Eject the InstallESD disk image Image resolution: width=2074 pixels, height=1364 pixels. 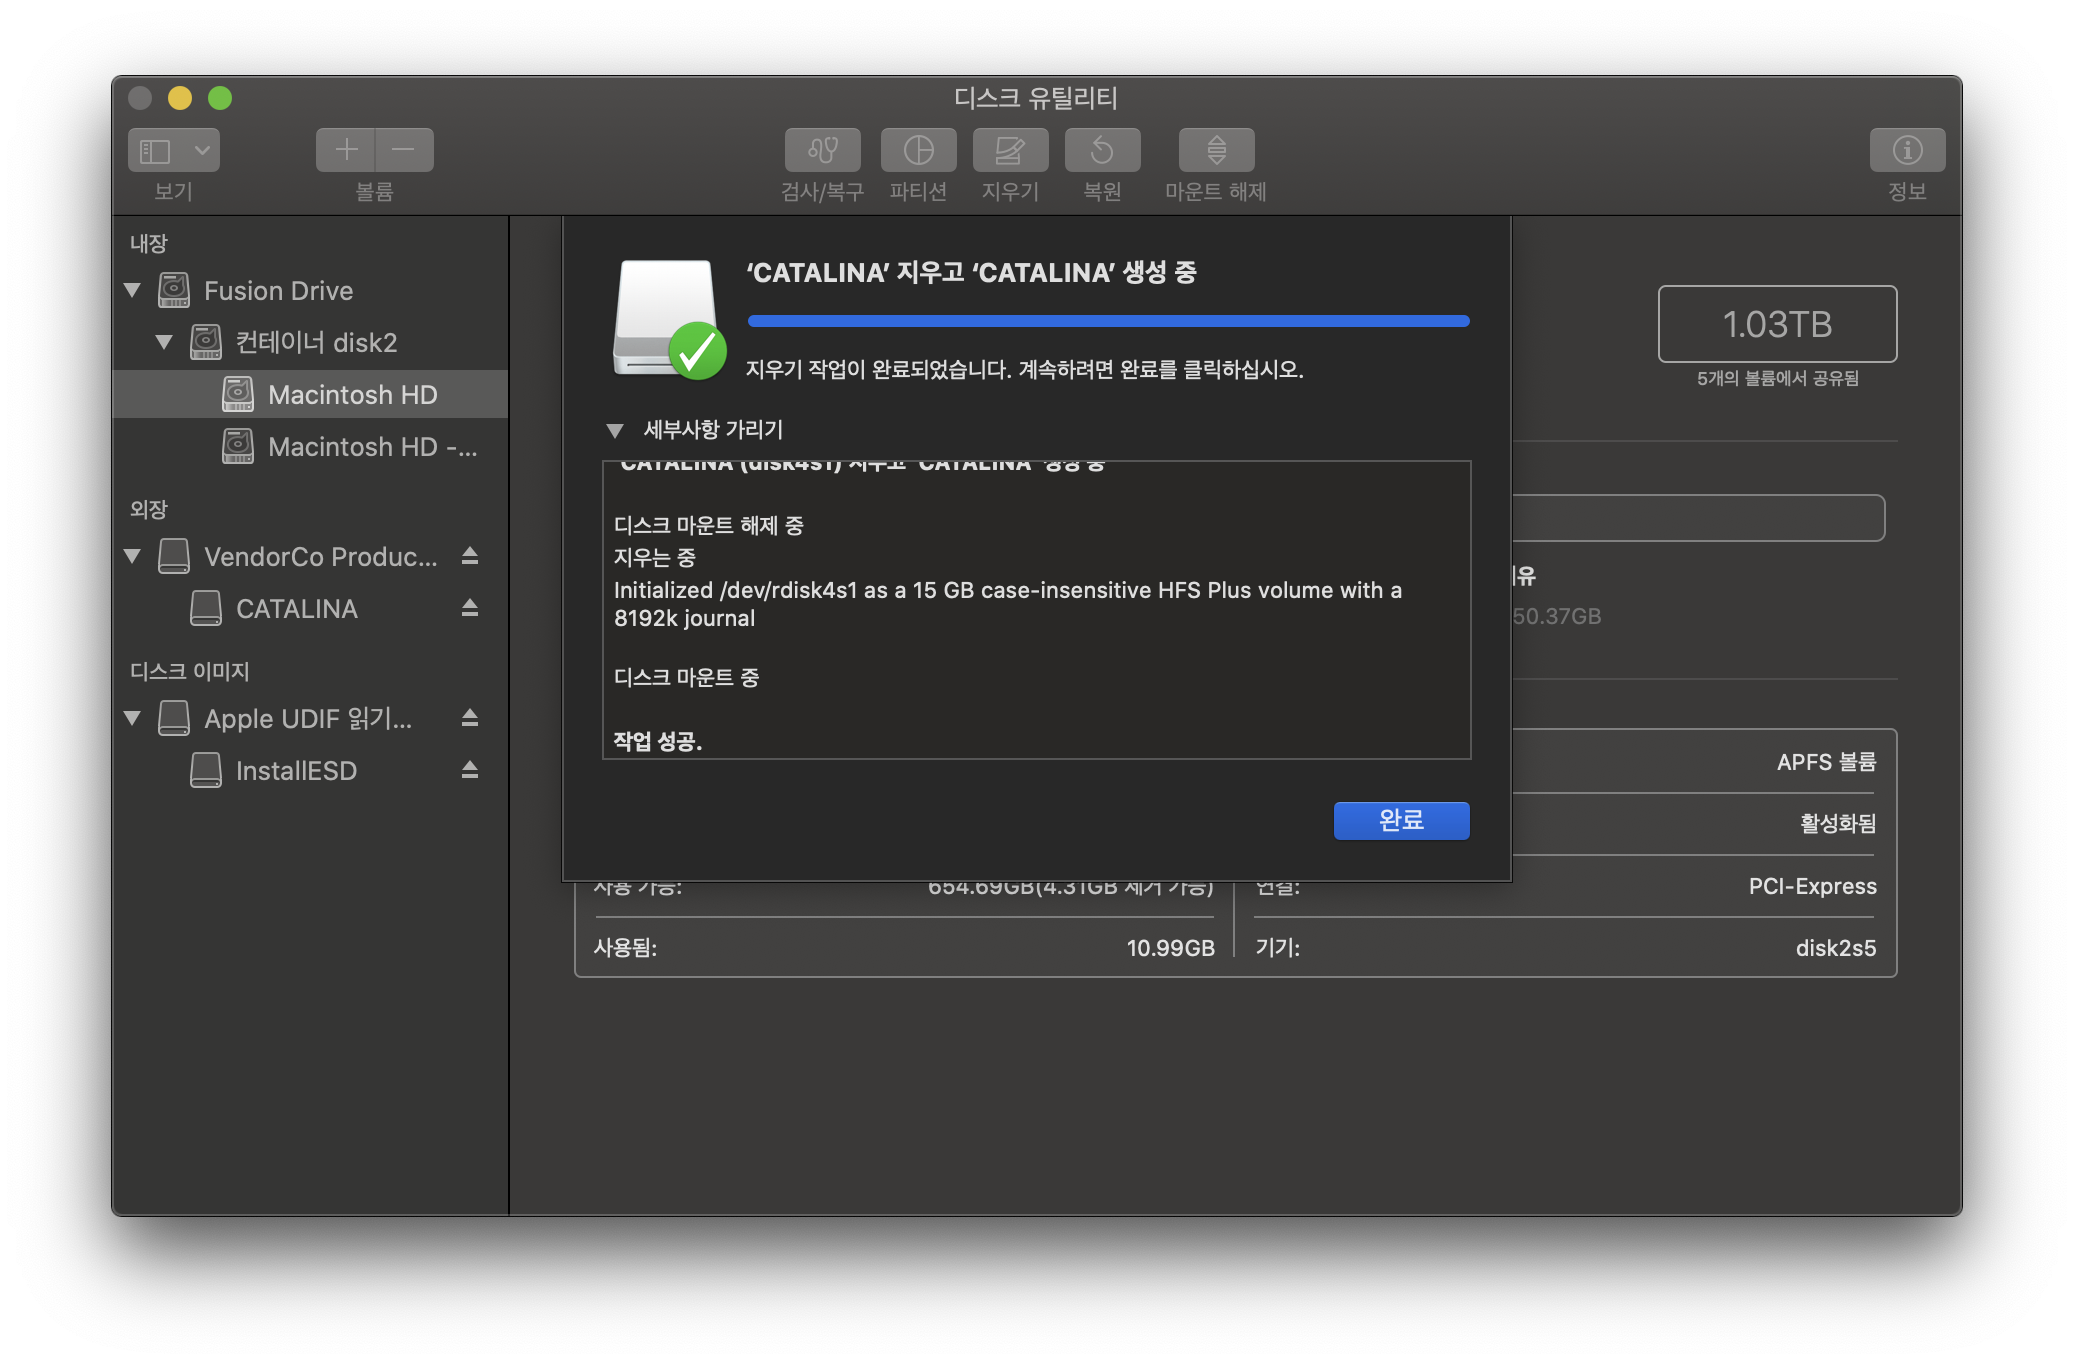coord(470,770)
